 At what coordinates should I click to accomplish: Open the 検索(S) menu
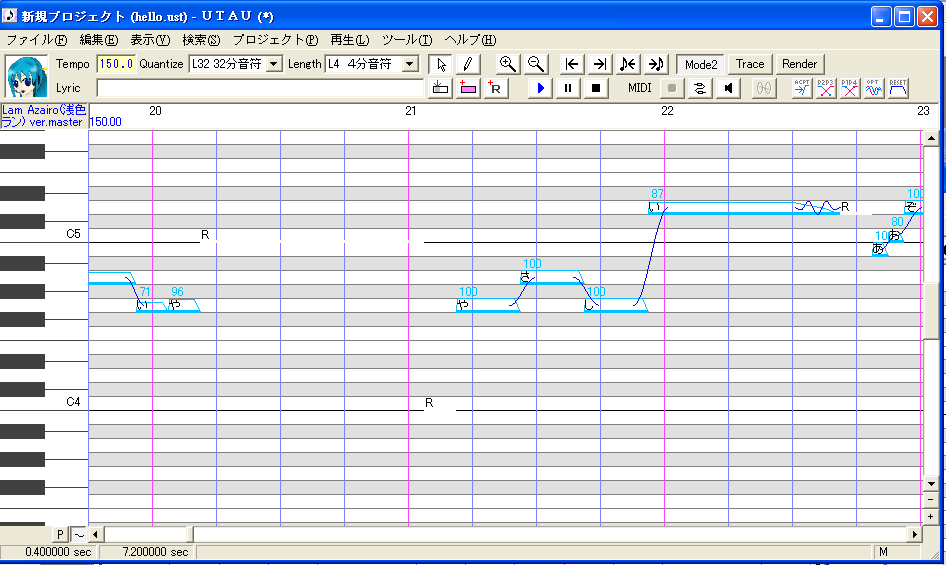tap(202, 40)
